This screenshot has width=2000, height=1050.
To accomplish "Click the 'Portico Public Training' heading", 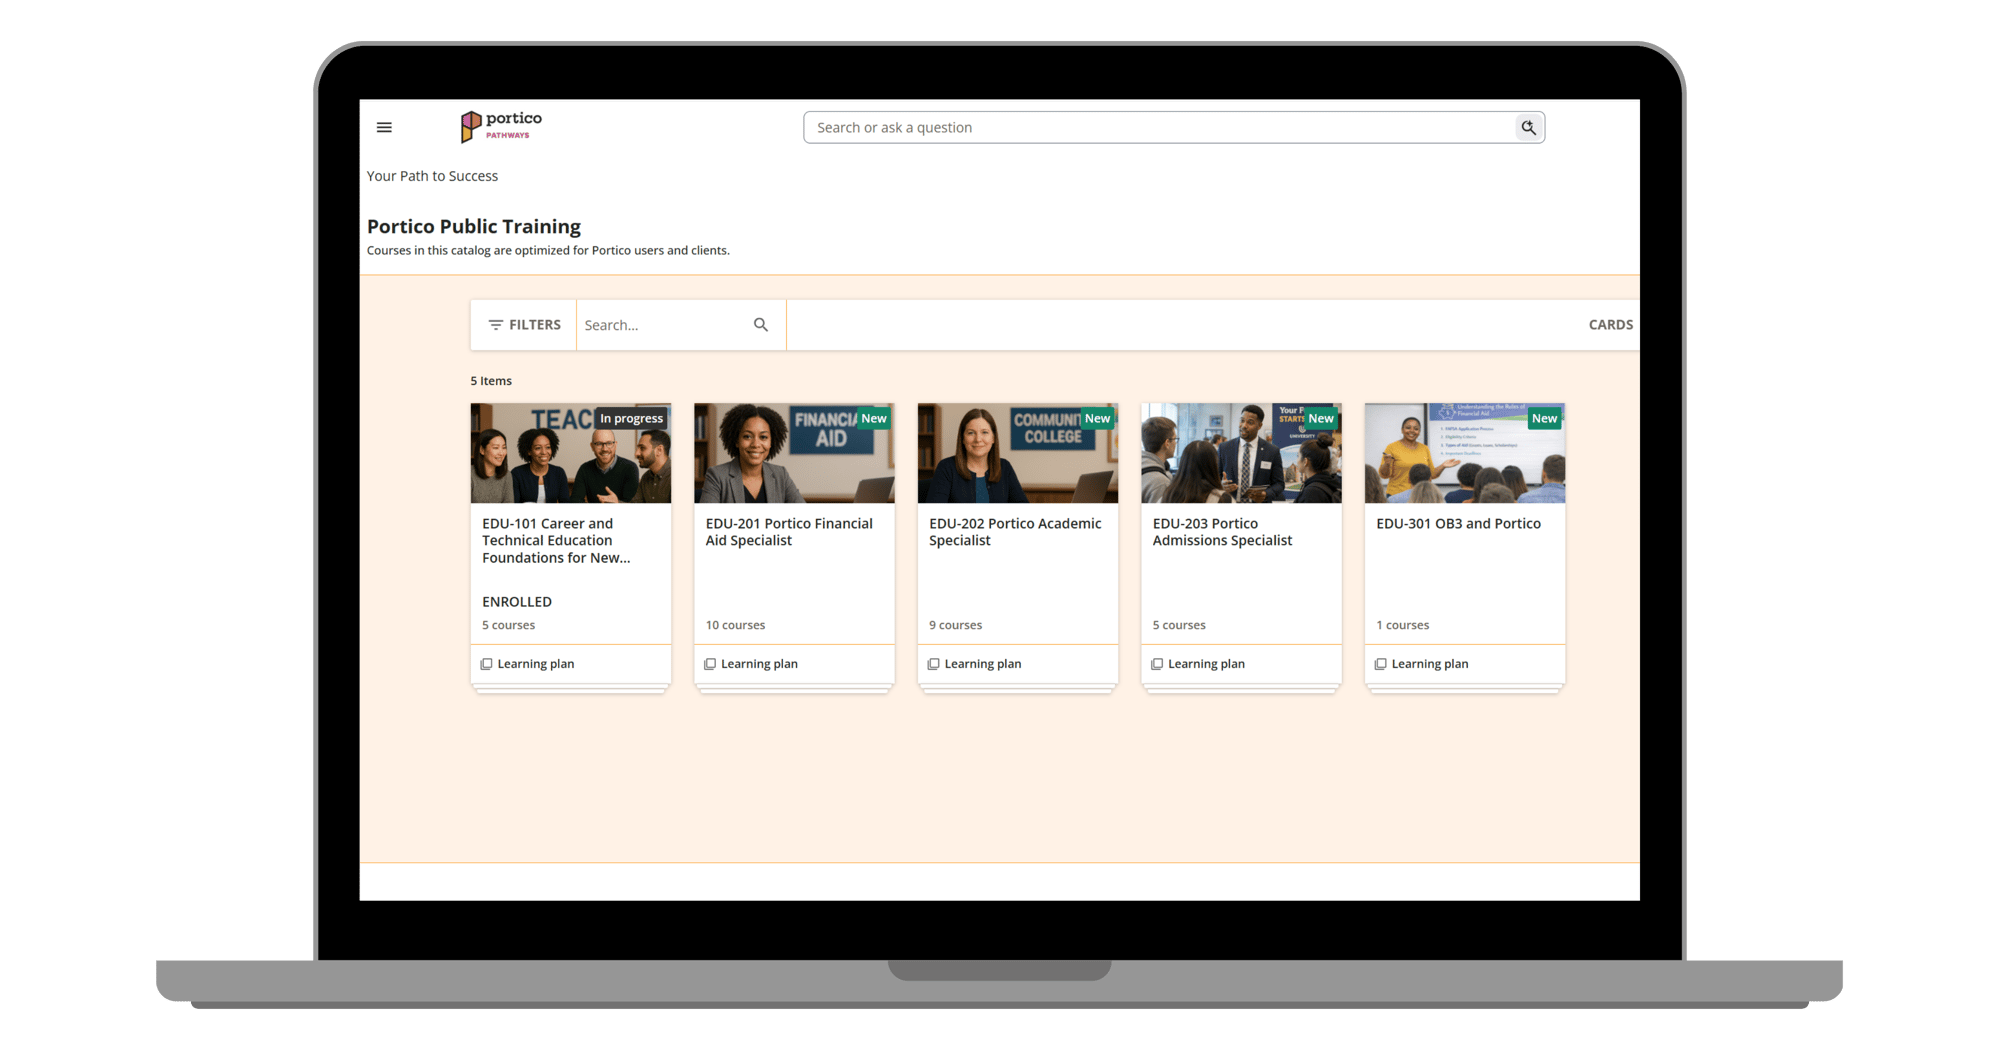I will pos(474,227).
